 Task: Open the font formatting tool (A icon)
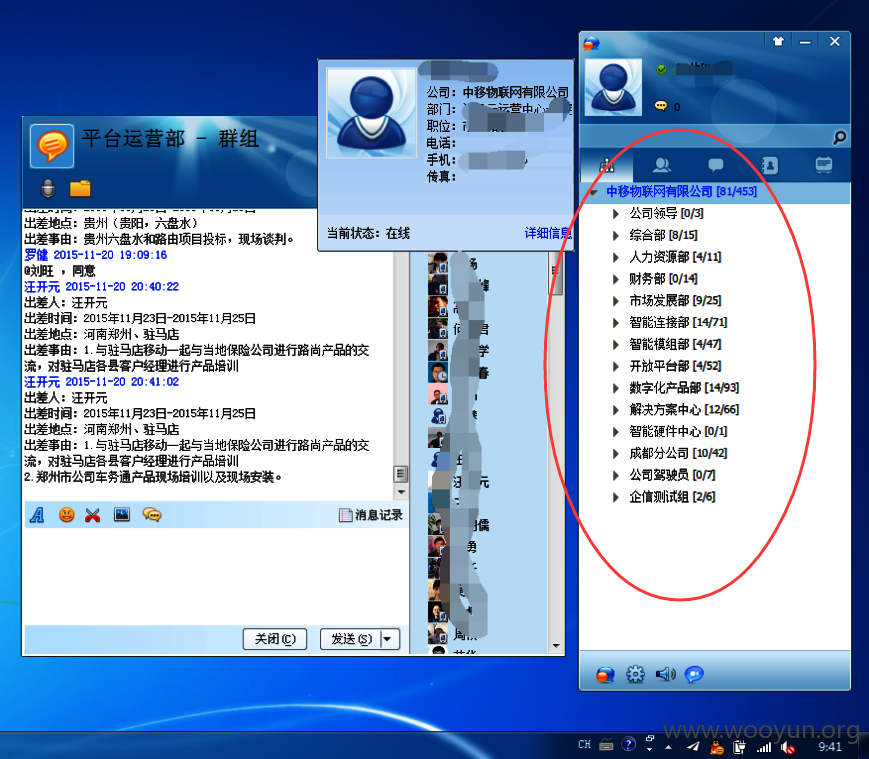pyautogui.click(x=37, y=515)
